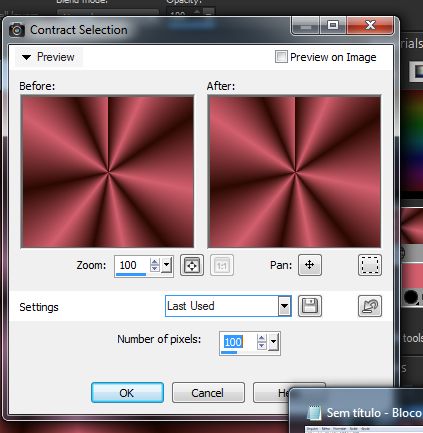The height and width of the screenshot is (433, 423).
Task: Collapse the Preview section triangle
Action: 26,57
